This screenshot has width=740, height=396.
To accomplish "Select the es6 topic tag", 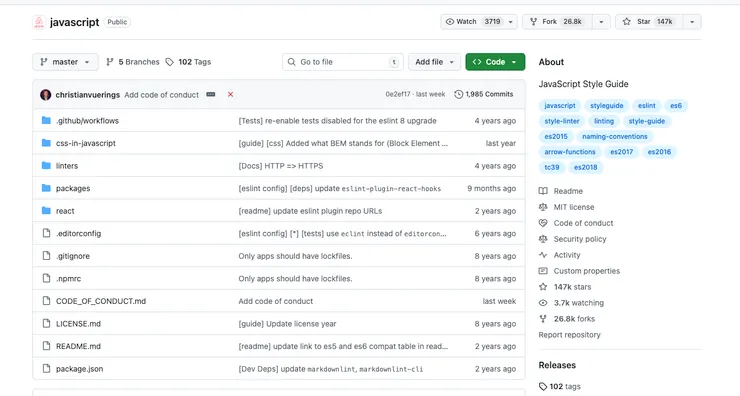I will (676, 106).
